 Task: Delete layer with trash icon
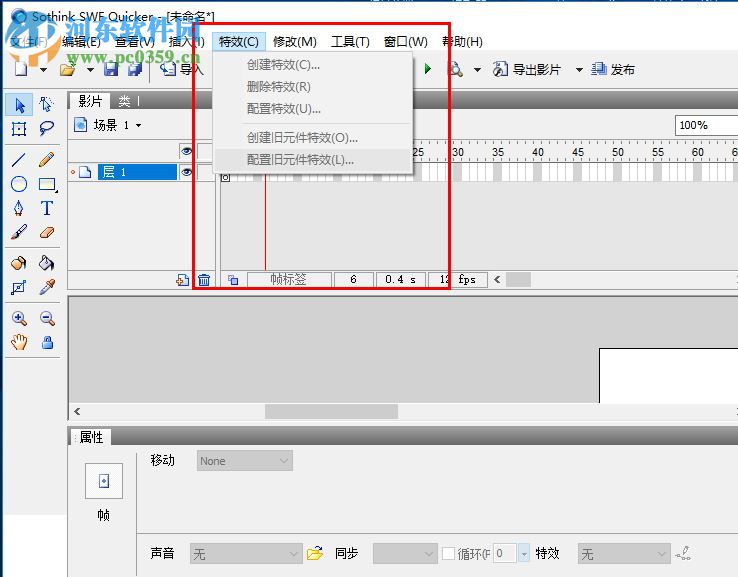coord(204,280)
